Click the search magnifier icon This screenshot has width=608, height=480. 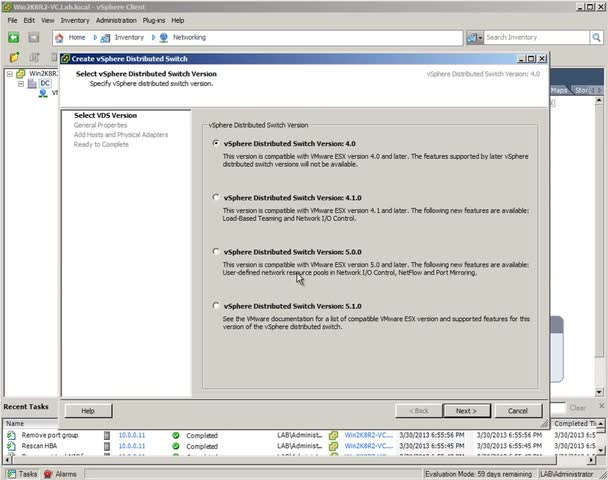tap(596, 38)
